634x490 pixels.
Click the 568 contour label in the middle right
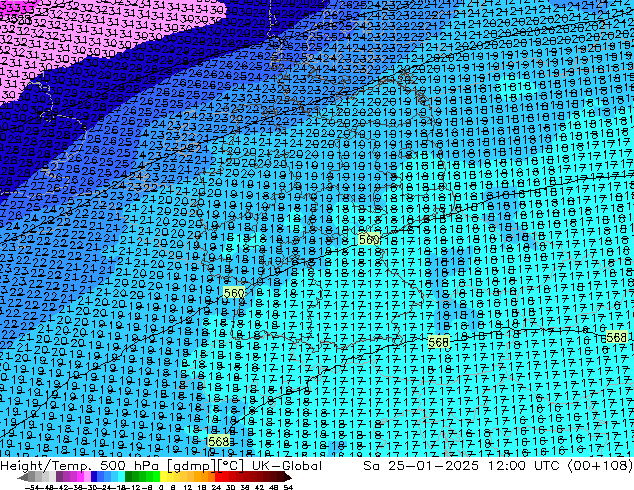(x=438, y=343)
